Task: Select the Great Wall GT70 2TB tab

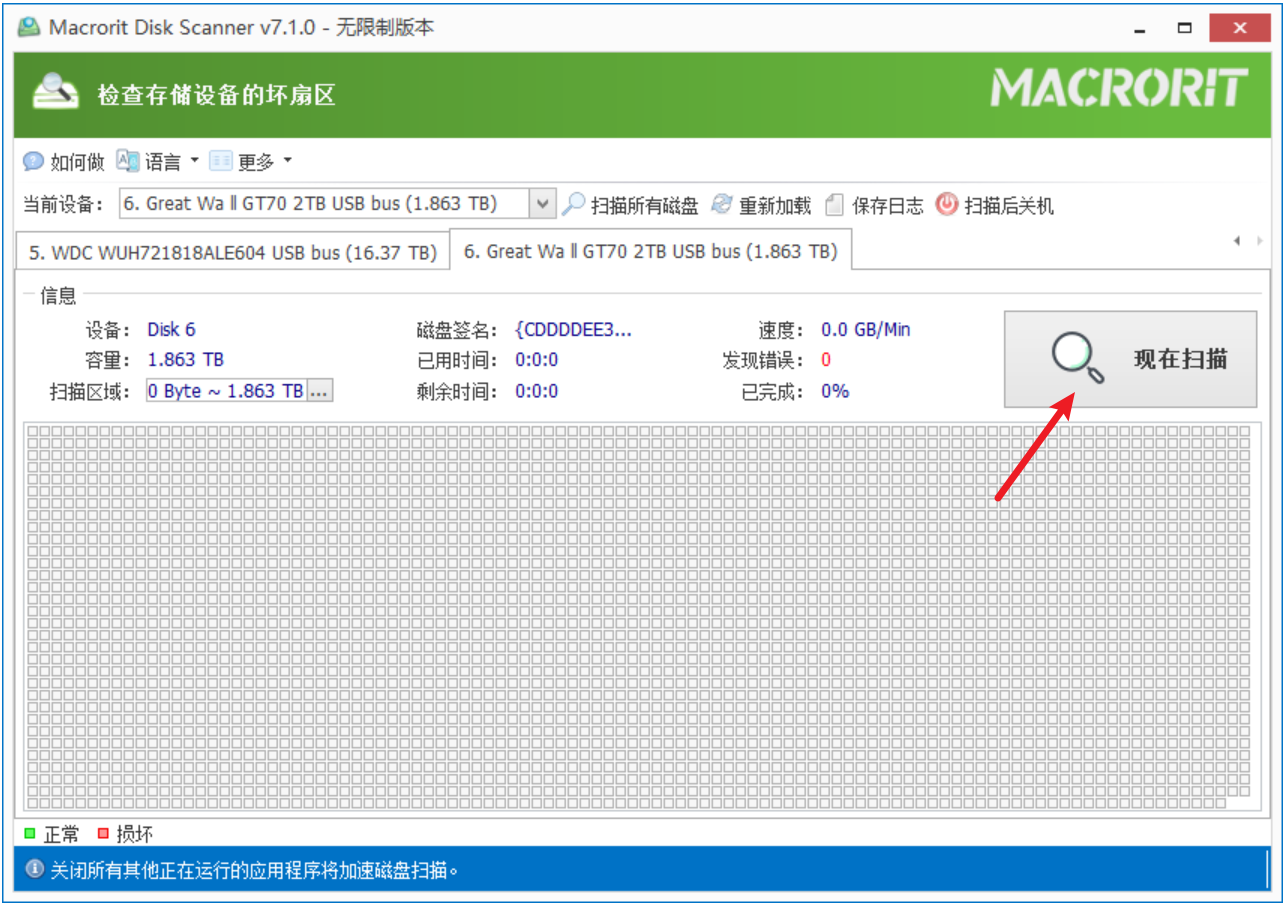Action: (x=651, y=251)
